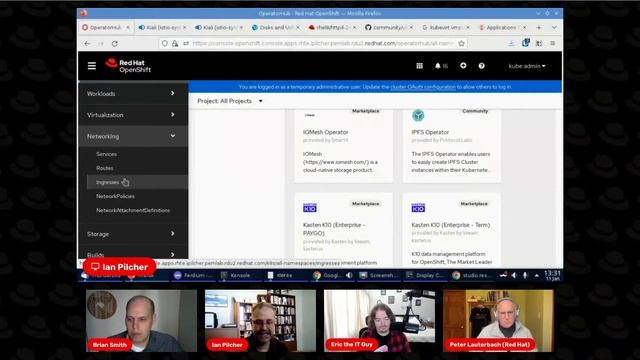The height and width of the screenshot is (360, 640).
Task: Open the Display Configuration taskbar entry
Action: pyautogui.click(x=425, y=276)
